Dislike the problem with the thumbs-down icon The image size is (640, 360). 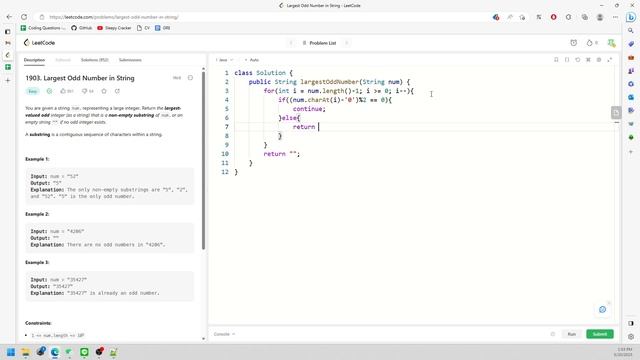tap(84, 91)
